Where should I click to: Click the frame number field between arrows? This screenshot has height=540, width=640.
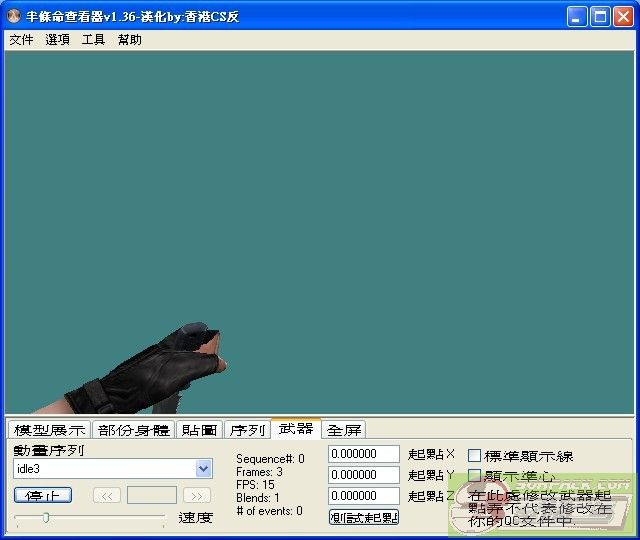click(x=152, y=496)
